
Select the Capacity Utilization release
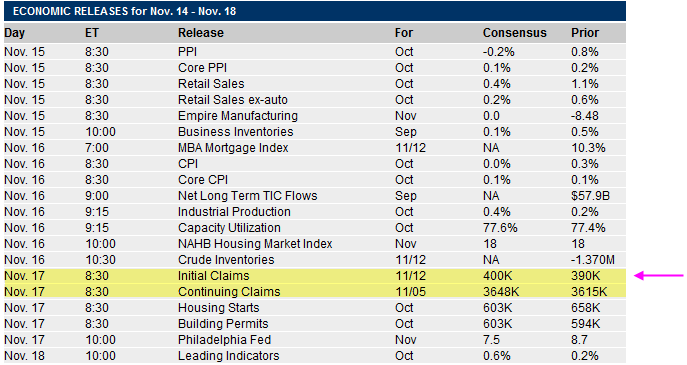[x=229, y=228]
